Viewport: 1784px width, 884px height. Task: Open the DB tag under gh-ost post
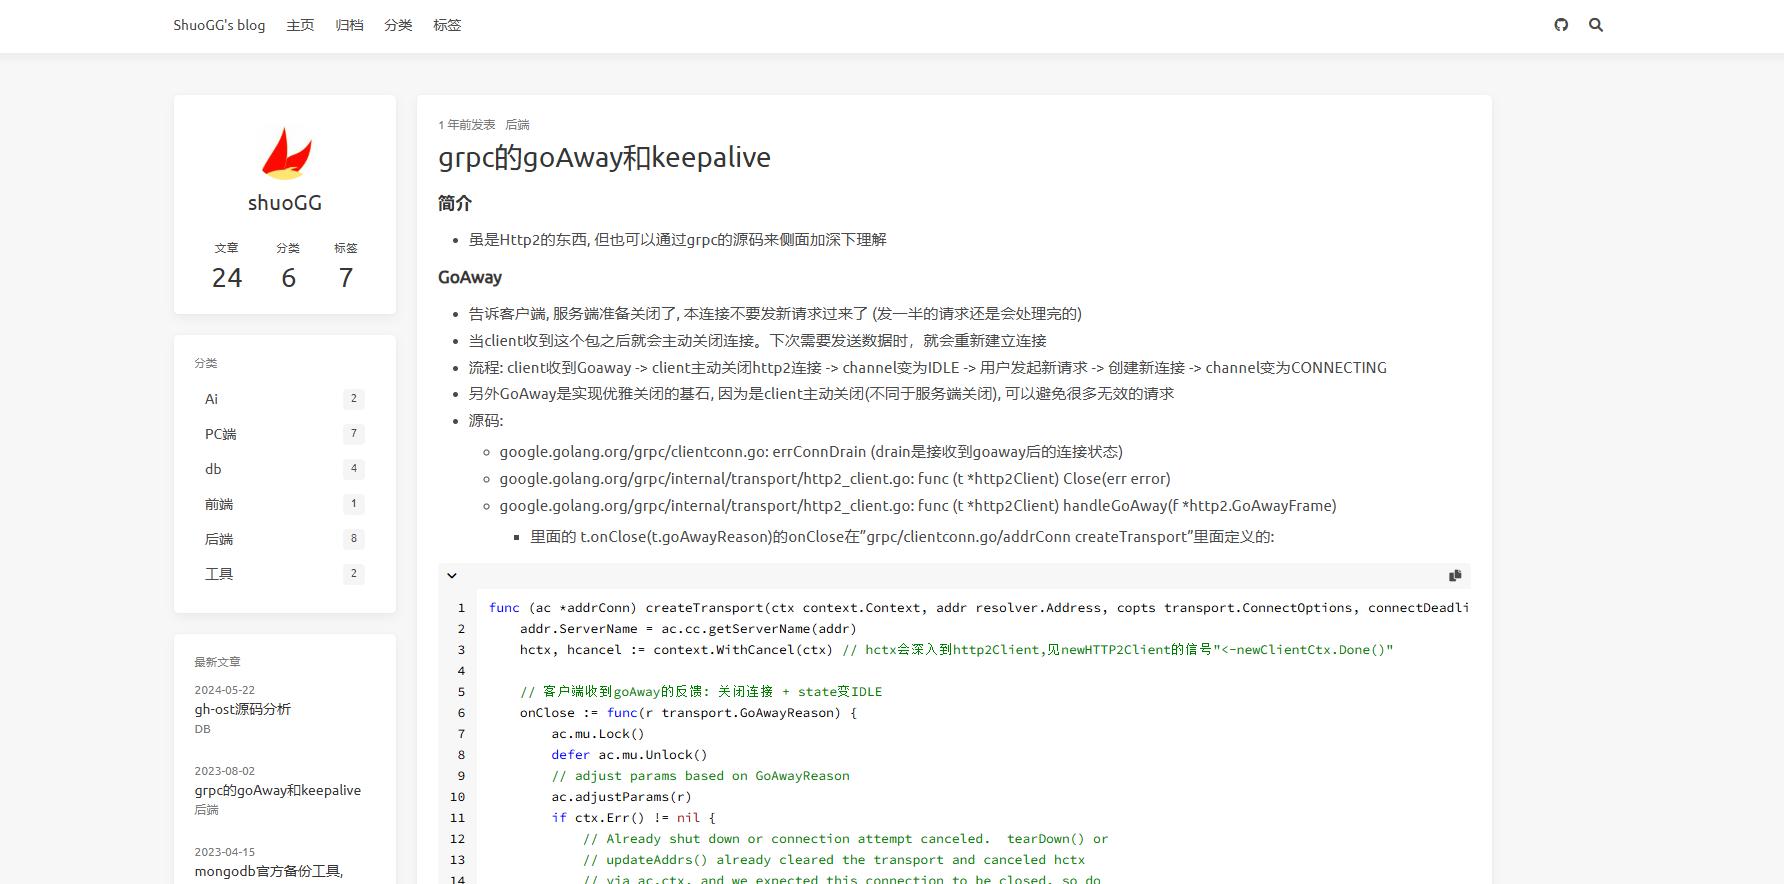tap(203, 729)
